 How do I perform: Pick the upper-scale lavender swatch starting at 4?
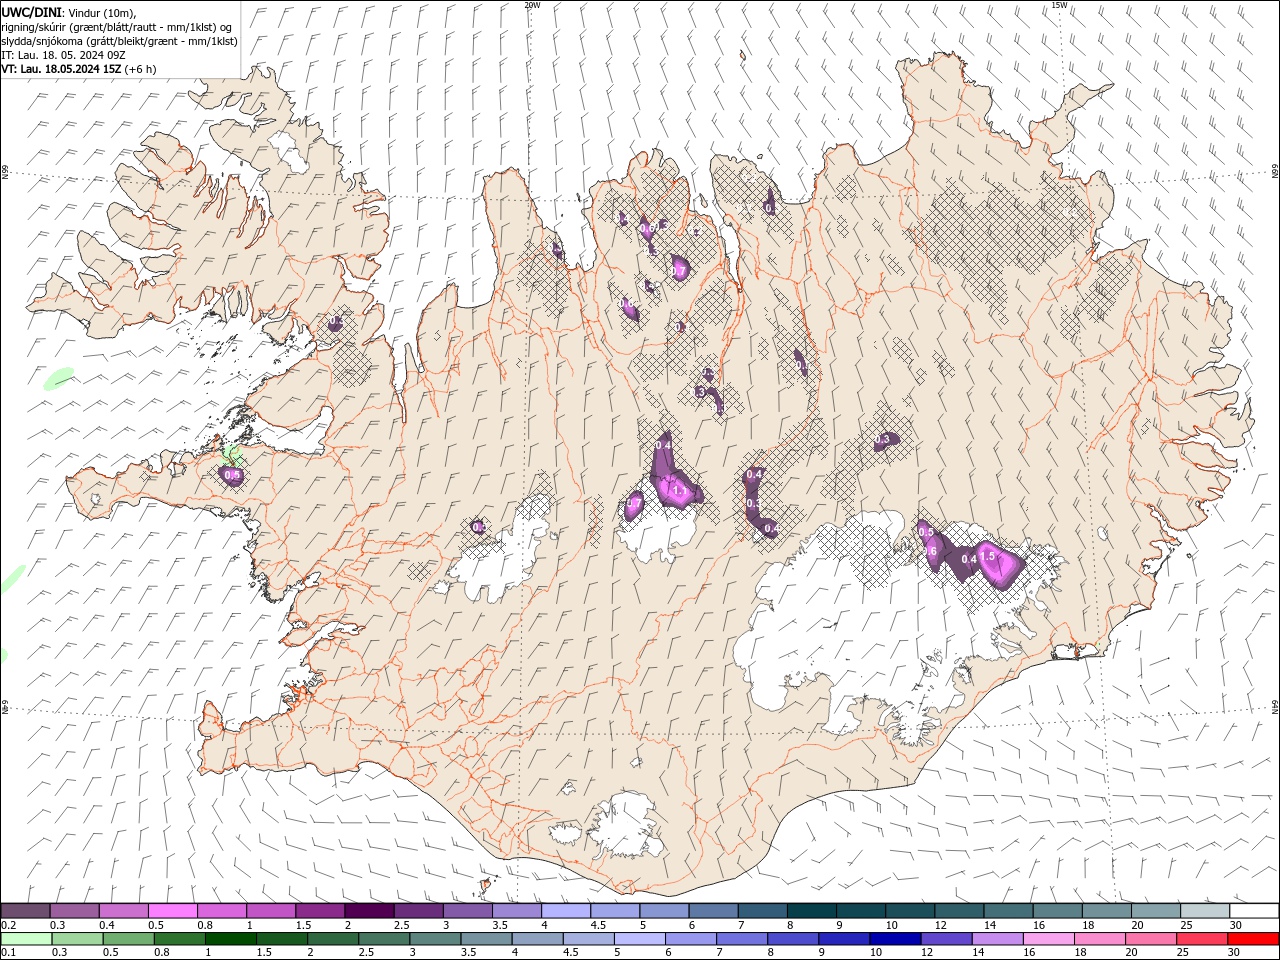(565, 911)
